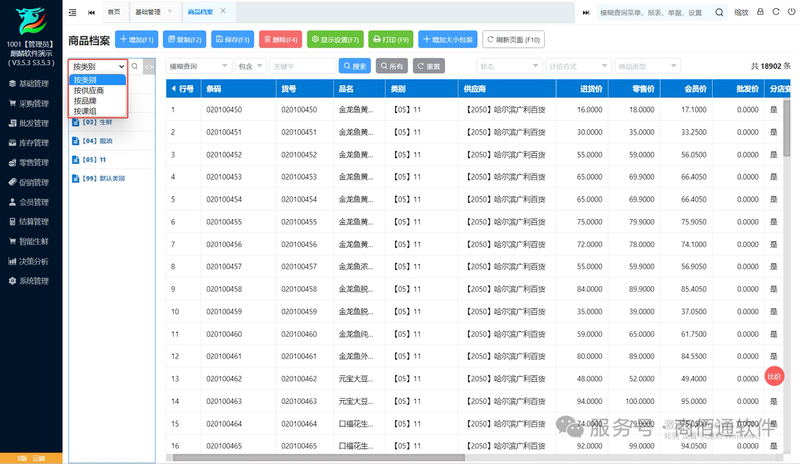Open 智能生鲜 in the sidebar

tap(29, 241)
